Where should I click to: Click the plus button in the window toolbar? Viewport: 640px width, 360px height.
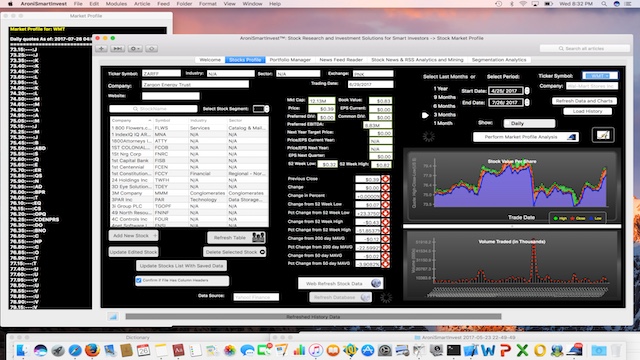[101, 49]
